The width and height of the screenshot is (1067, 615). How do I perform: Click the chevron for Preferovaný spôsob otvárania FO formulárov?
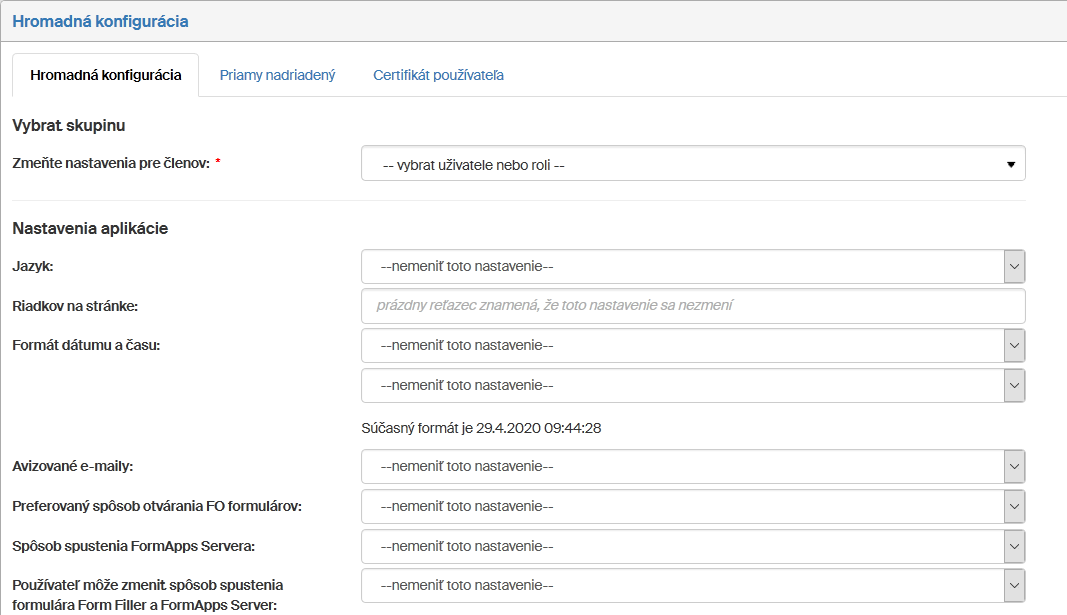click(1014, 507)
